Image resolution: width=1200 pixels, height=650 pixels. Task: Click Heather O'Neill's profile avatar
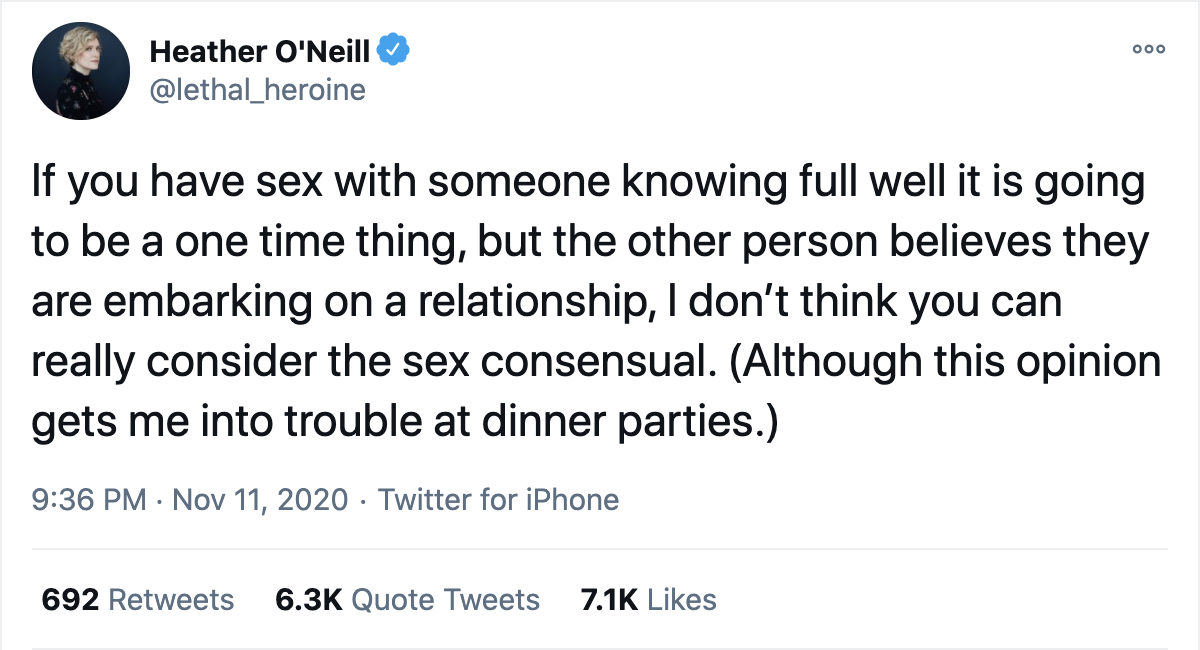coord(81,71)
